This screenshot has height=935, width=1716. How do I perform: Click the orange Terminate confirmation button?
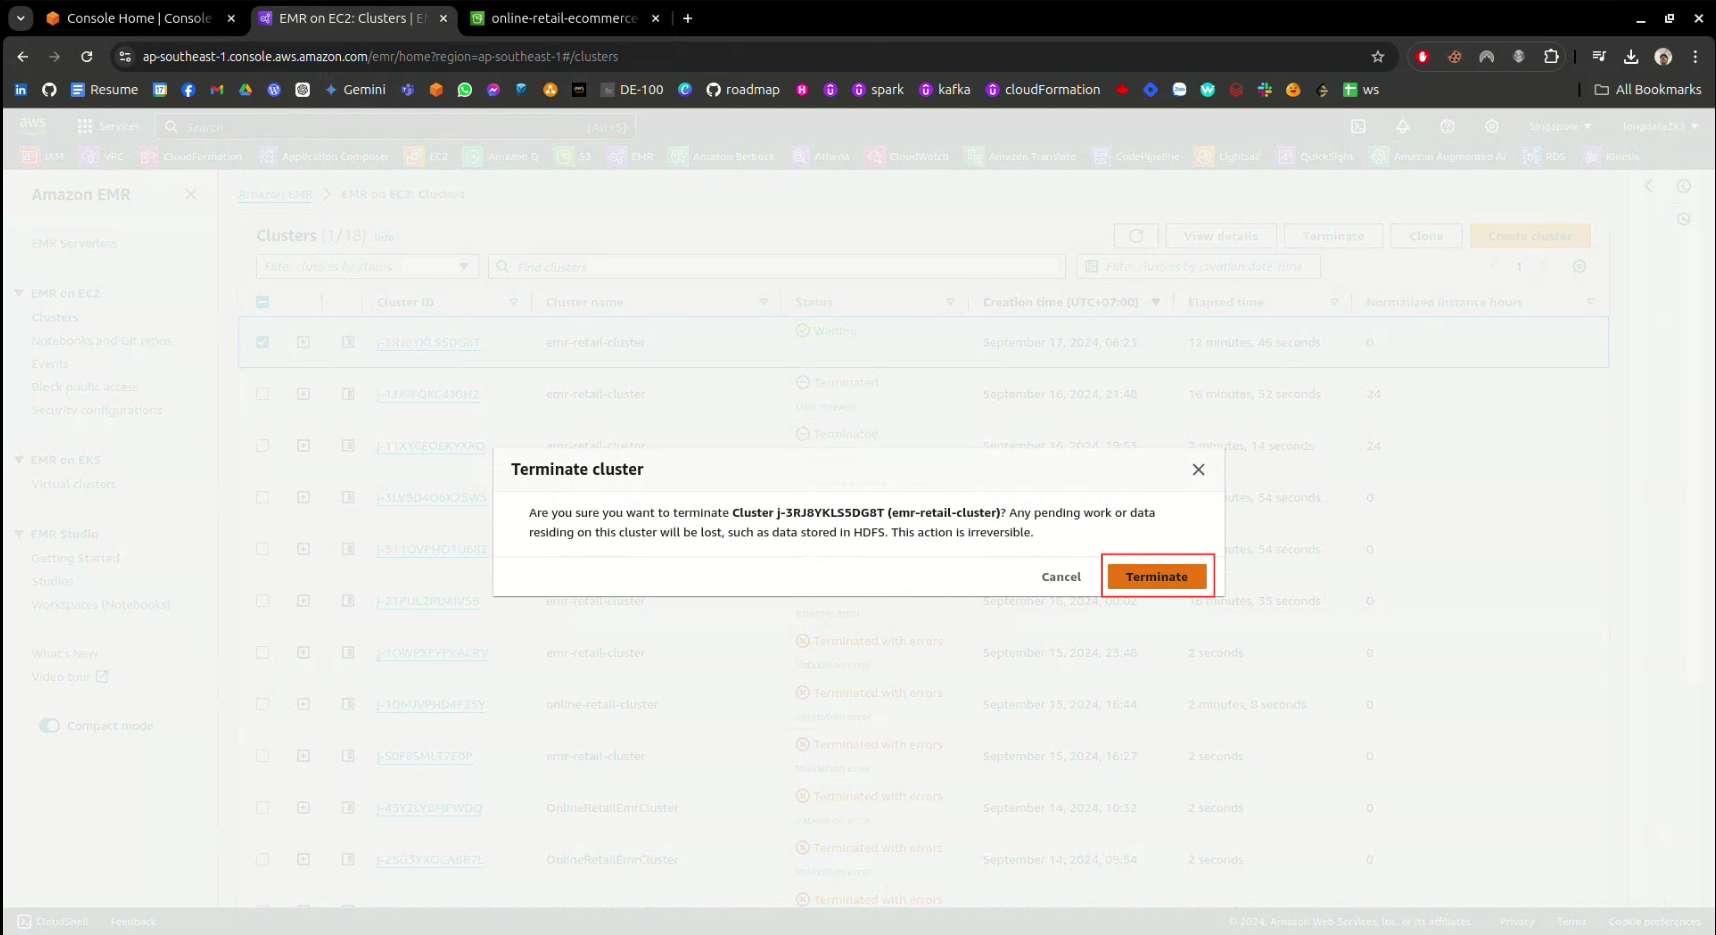pyautogui.click(x=1156, y=577)
